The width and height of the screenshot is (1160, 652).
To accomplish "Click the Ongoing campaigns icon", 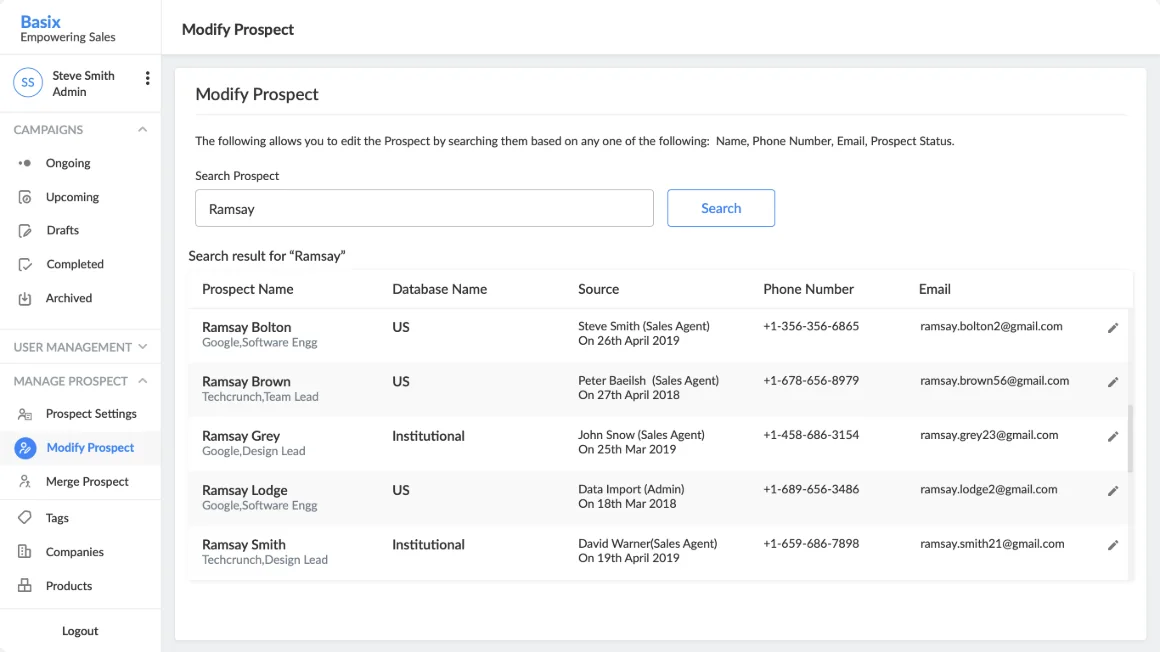I will pyautogui.click(x=24, y=163).
